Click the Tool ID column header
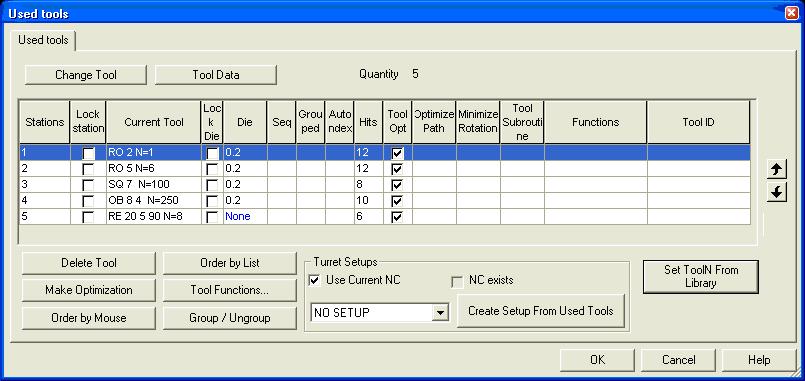Viewport: 805px width, 381px height. [x=699, y=122]
